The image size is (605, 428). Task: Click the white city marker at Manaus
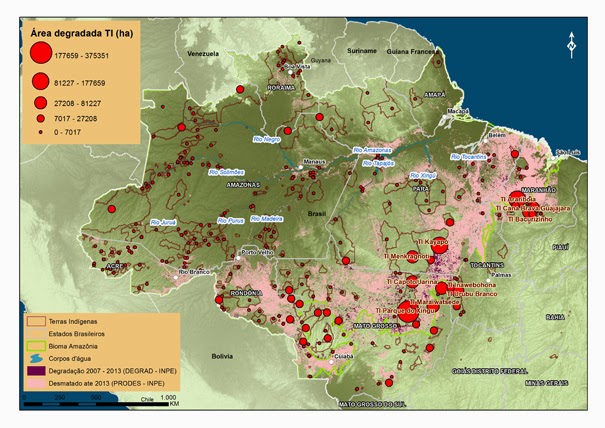tap(301, 167)
